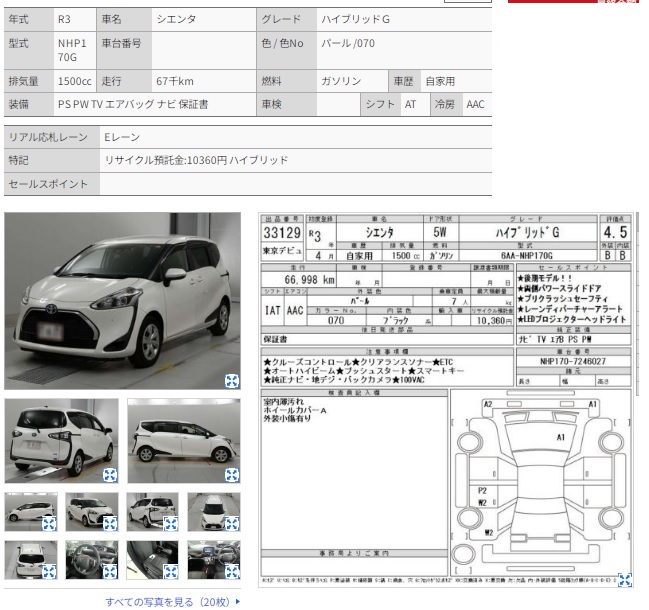Click expand icon on steering wheel thumbnail

110,572
